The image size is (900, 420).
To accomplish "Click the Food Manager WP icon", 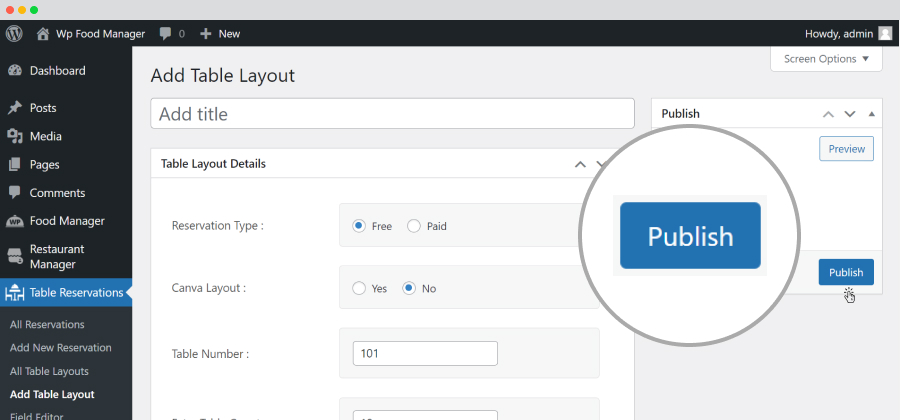I will coord(15,221).
